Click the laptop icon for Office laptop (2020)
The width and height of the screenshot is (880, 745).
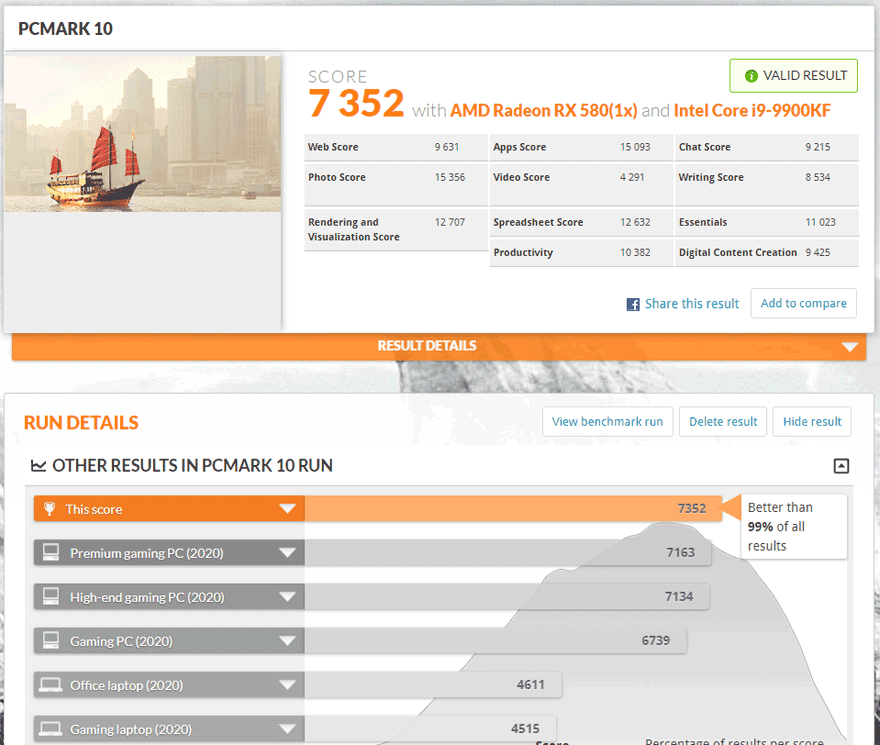pyautogui.click(x=51, y=684)
